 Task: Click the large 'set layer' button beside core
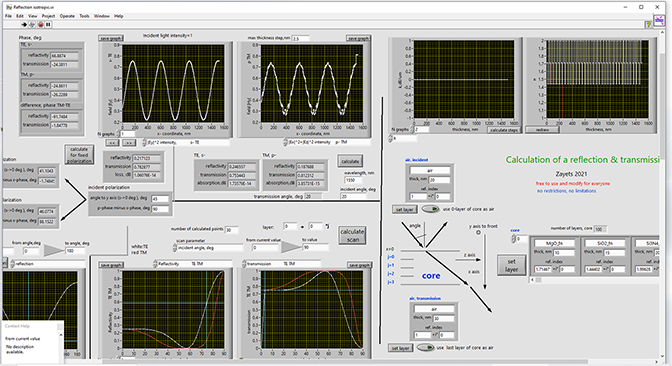click(511, 265)
